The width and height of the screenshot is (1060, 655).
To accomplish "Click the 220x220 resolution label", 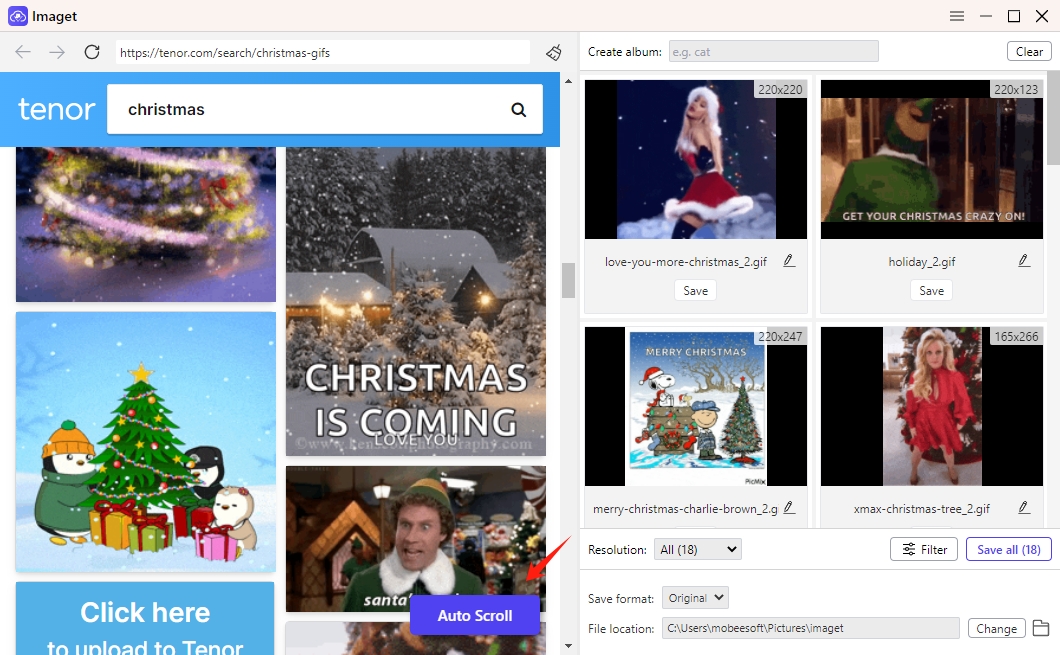I will 780,89.
